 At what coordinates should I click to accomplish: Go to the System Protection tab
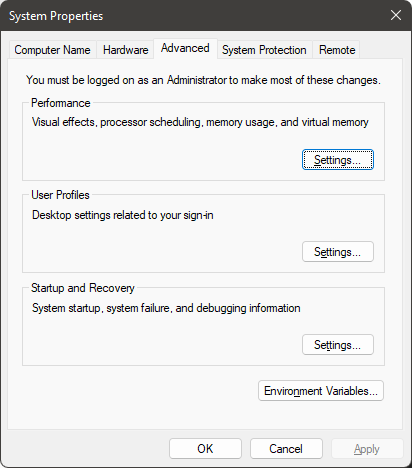click(x=264, y=50)
